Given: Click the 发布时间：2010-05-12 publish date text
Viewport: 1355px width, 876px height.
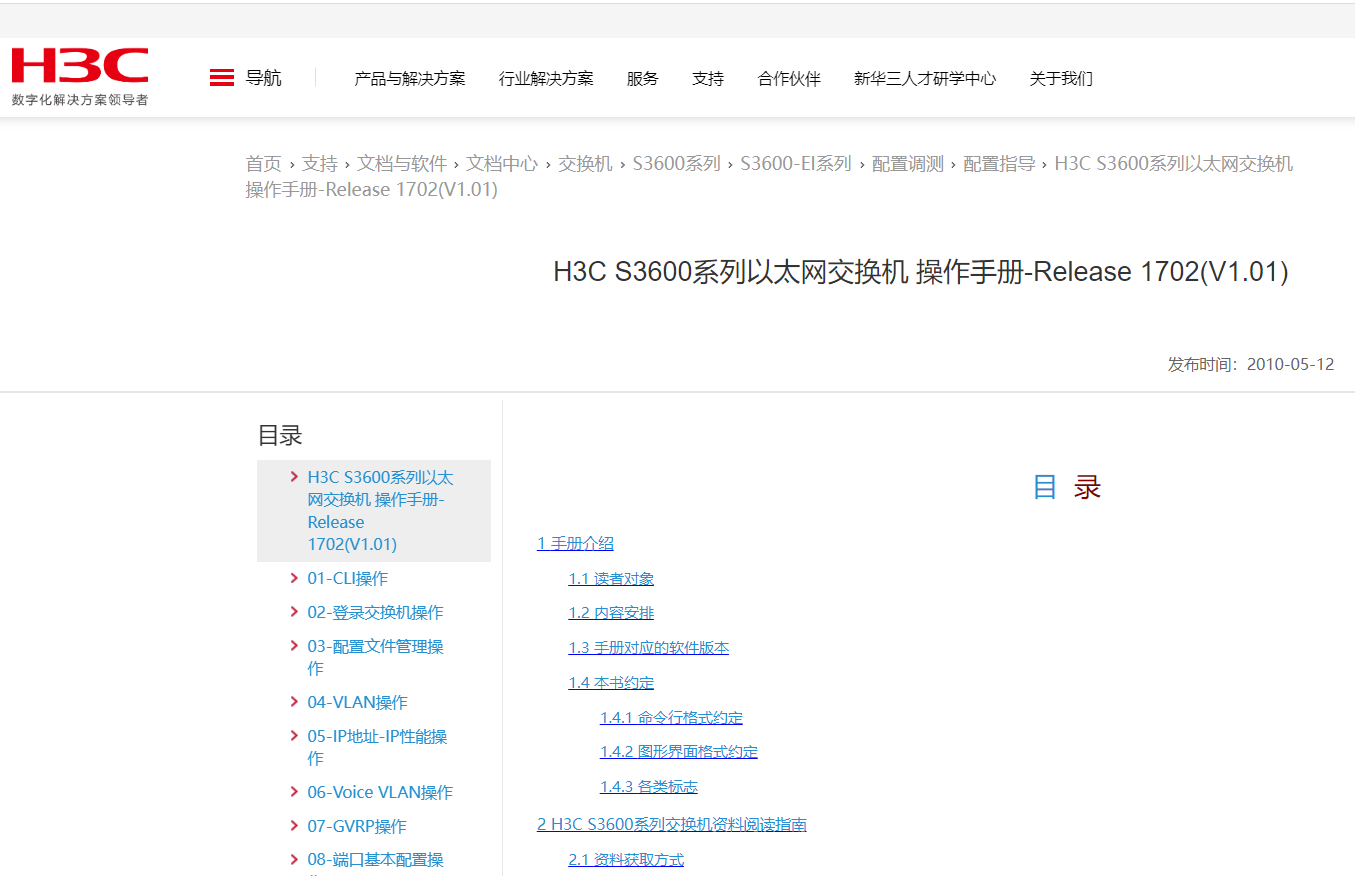Looking at the screenshot, I should (x=1251, y=365).
